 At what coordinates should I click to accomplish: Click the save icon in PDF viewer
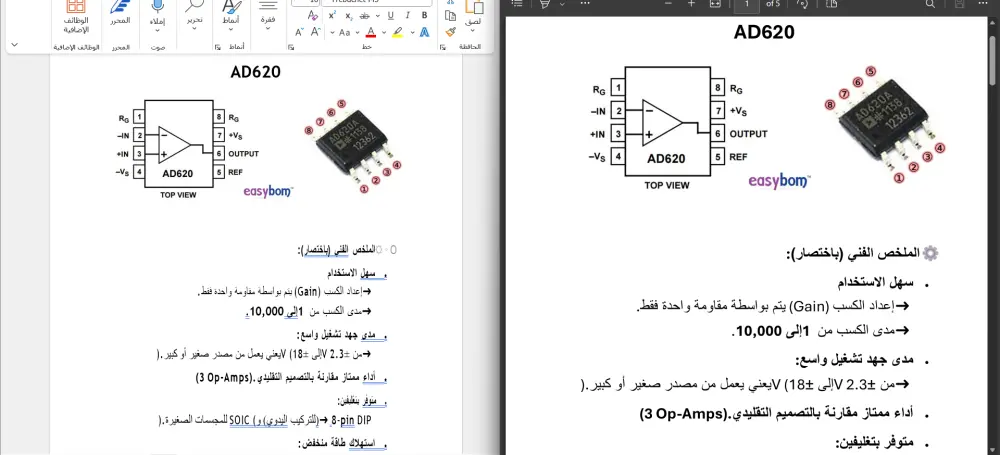pos(959,4)
